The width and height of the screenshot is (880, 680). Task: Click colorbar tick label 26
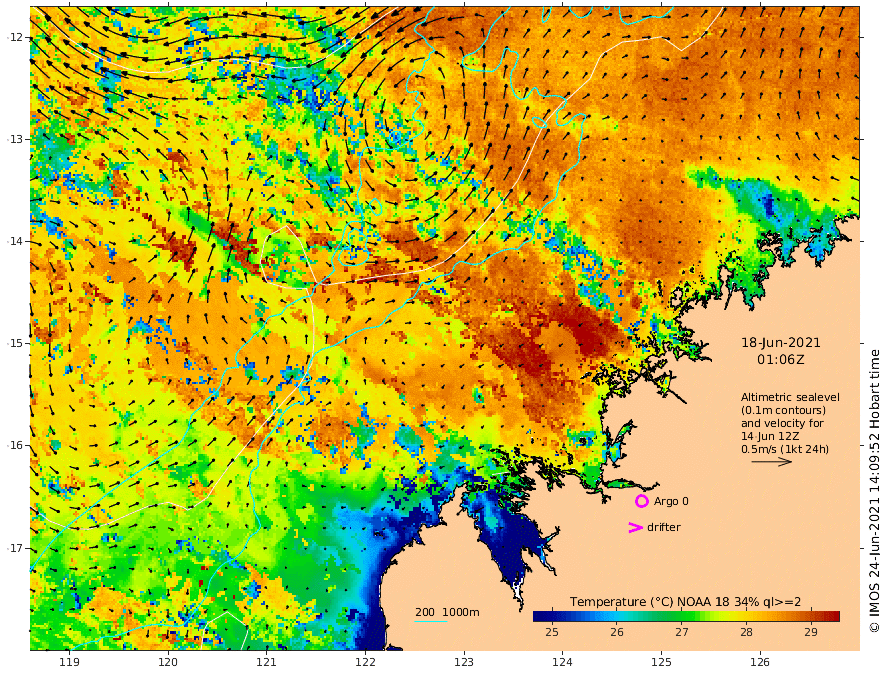click(x=617, y=632)
